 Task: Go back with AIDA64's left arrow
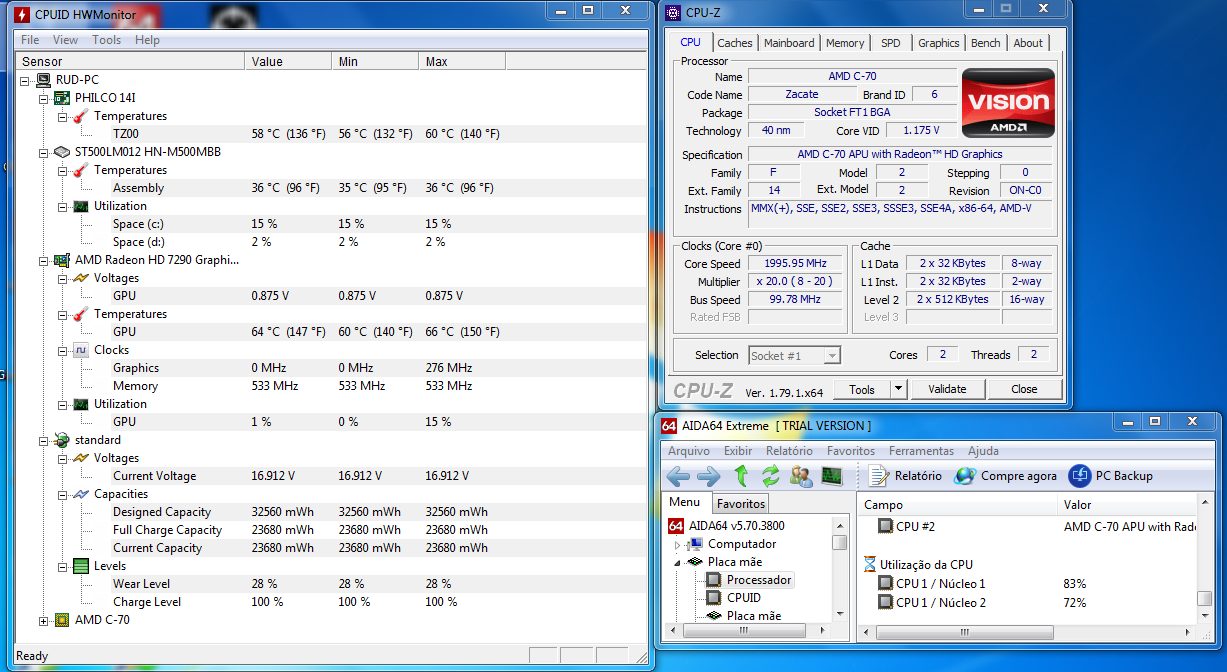(x=678, y=476)
